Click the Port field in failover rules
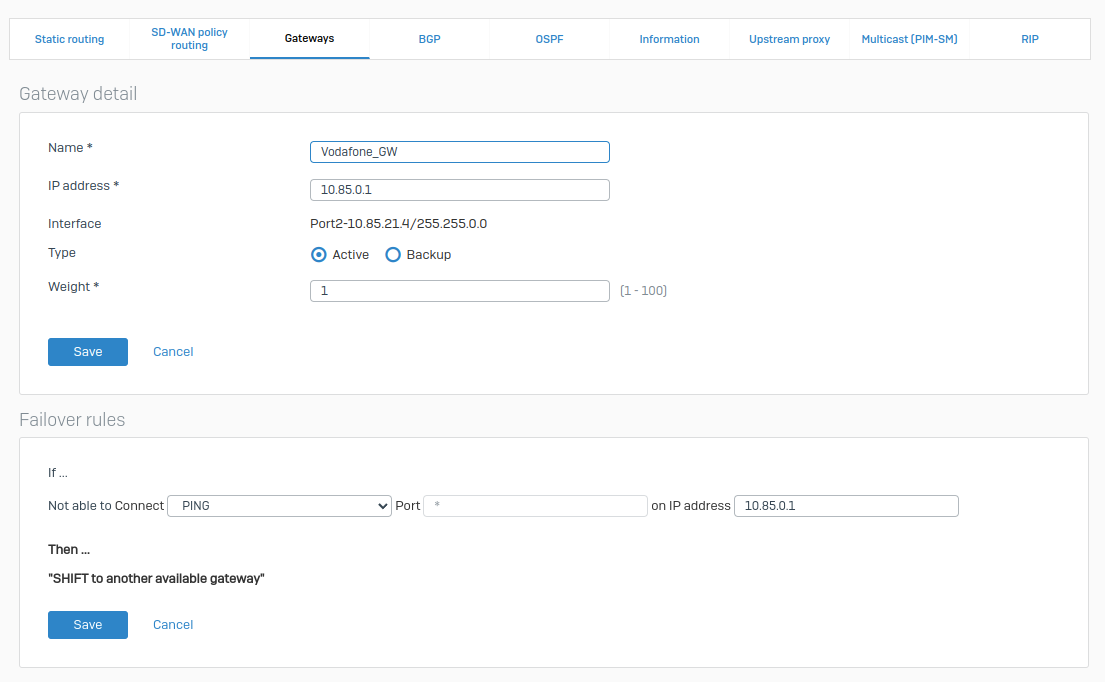Screen dimensions: 1105x682 click(x=535, y=505)
